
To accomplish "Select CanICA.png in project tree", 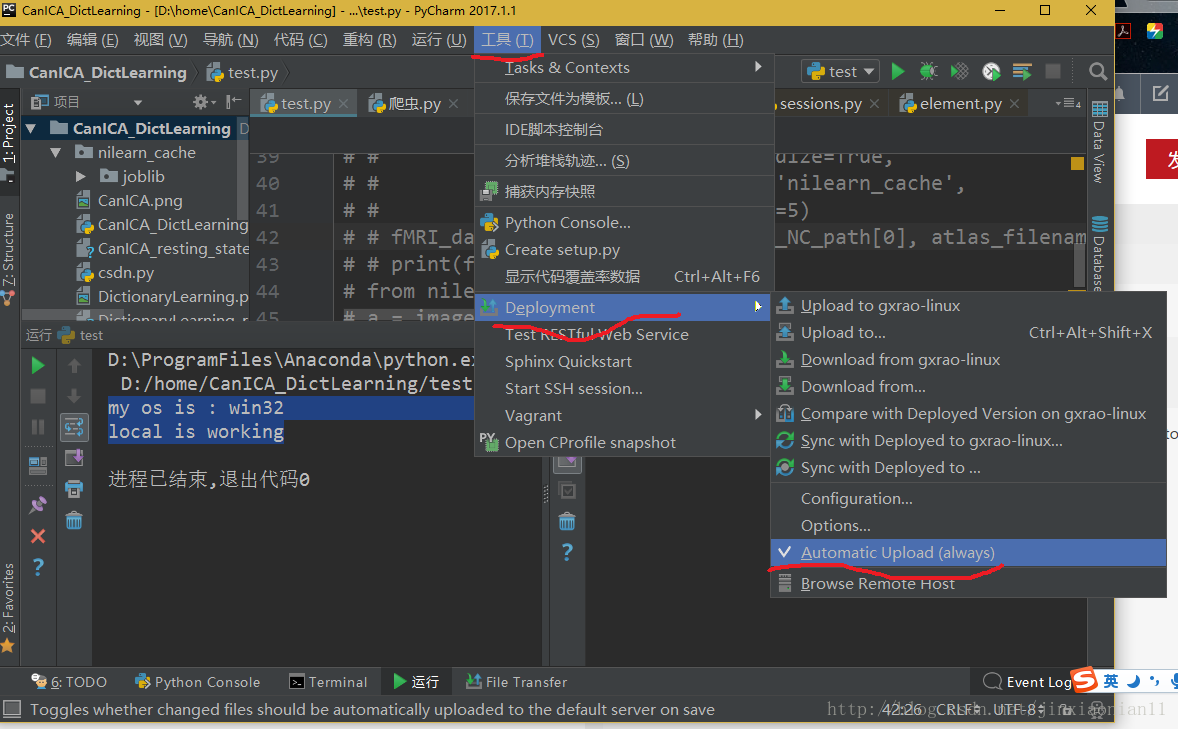I will pyautogui.click(x=140, y=201).
